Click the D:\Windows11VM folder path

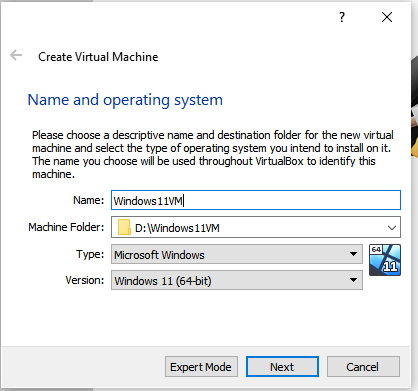177,228
